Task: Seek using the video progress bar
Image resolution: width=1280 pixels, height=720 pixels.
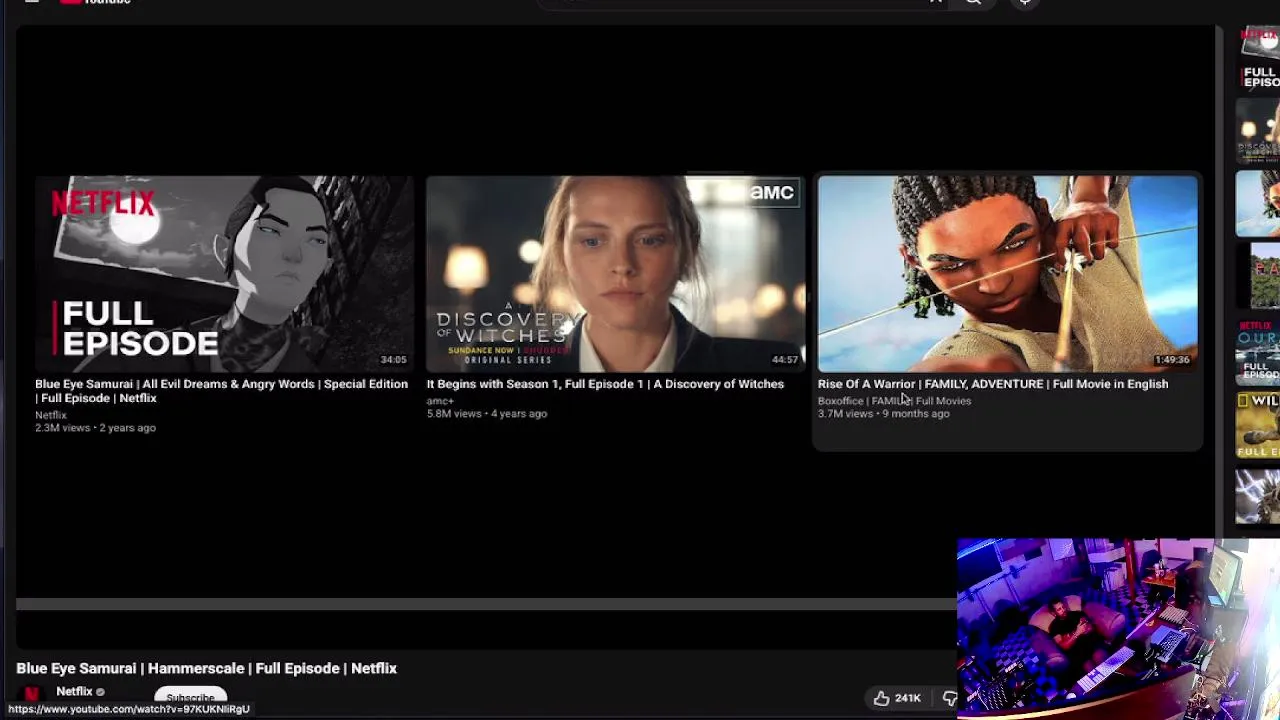Action: click(x=486, y=604)
